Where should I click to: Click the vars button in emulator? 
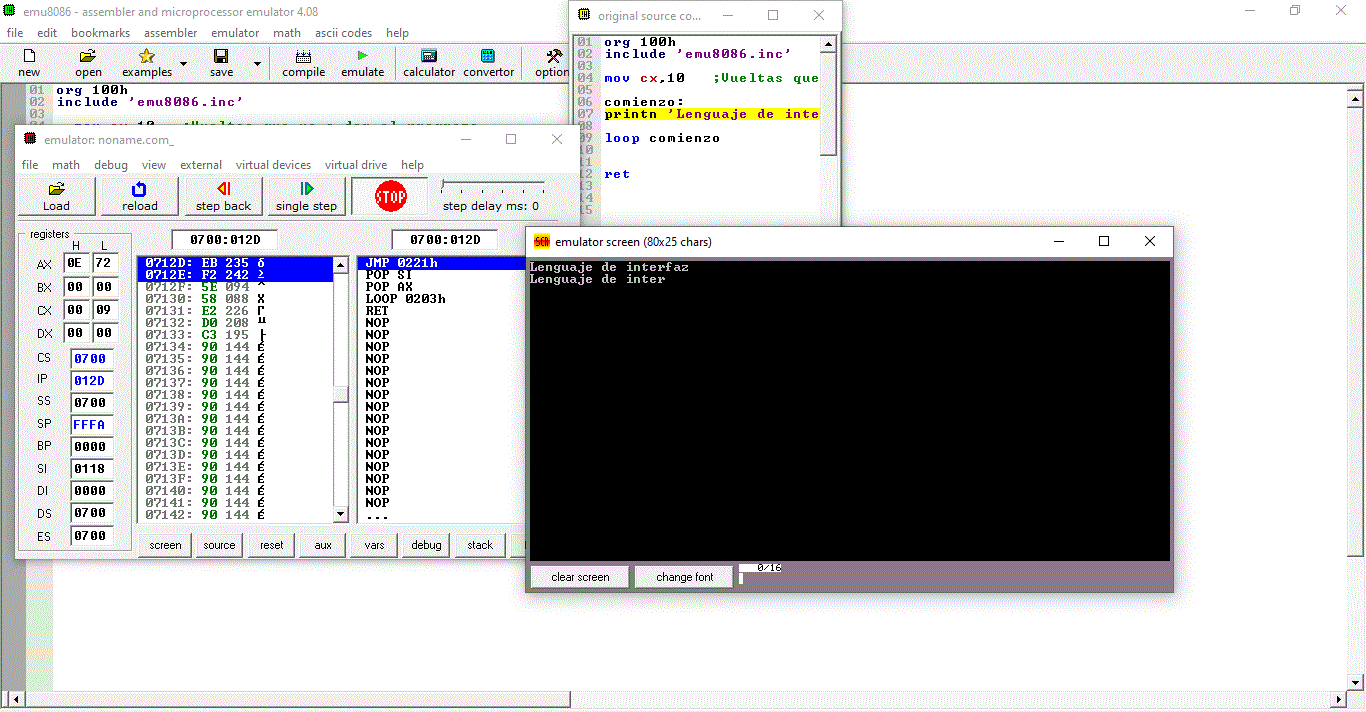(374, 545)
